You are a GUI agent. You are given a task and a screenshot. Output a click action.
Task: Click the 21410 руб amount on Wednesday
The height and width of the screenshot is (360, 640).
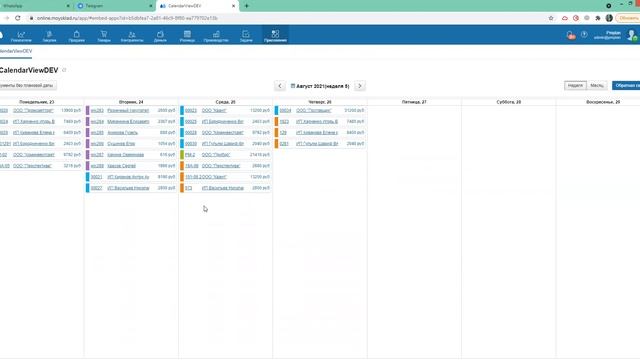pos(260,155)
